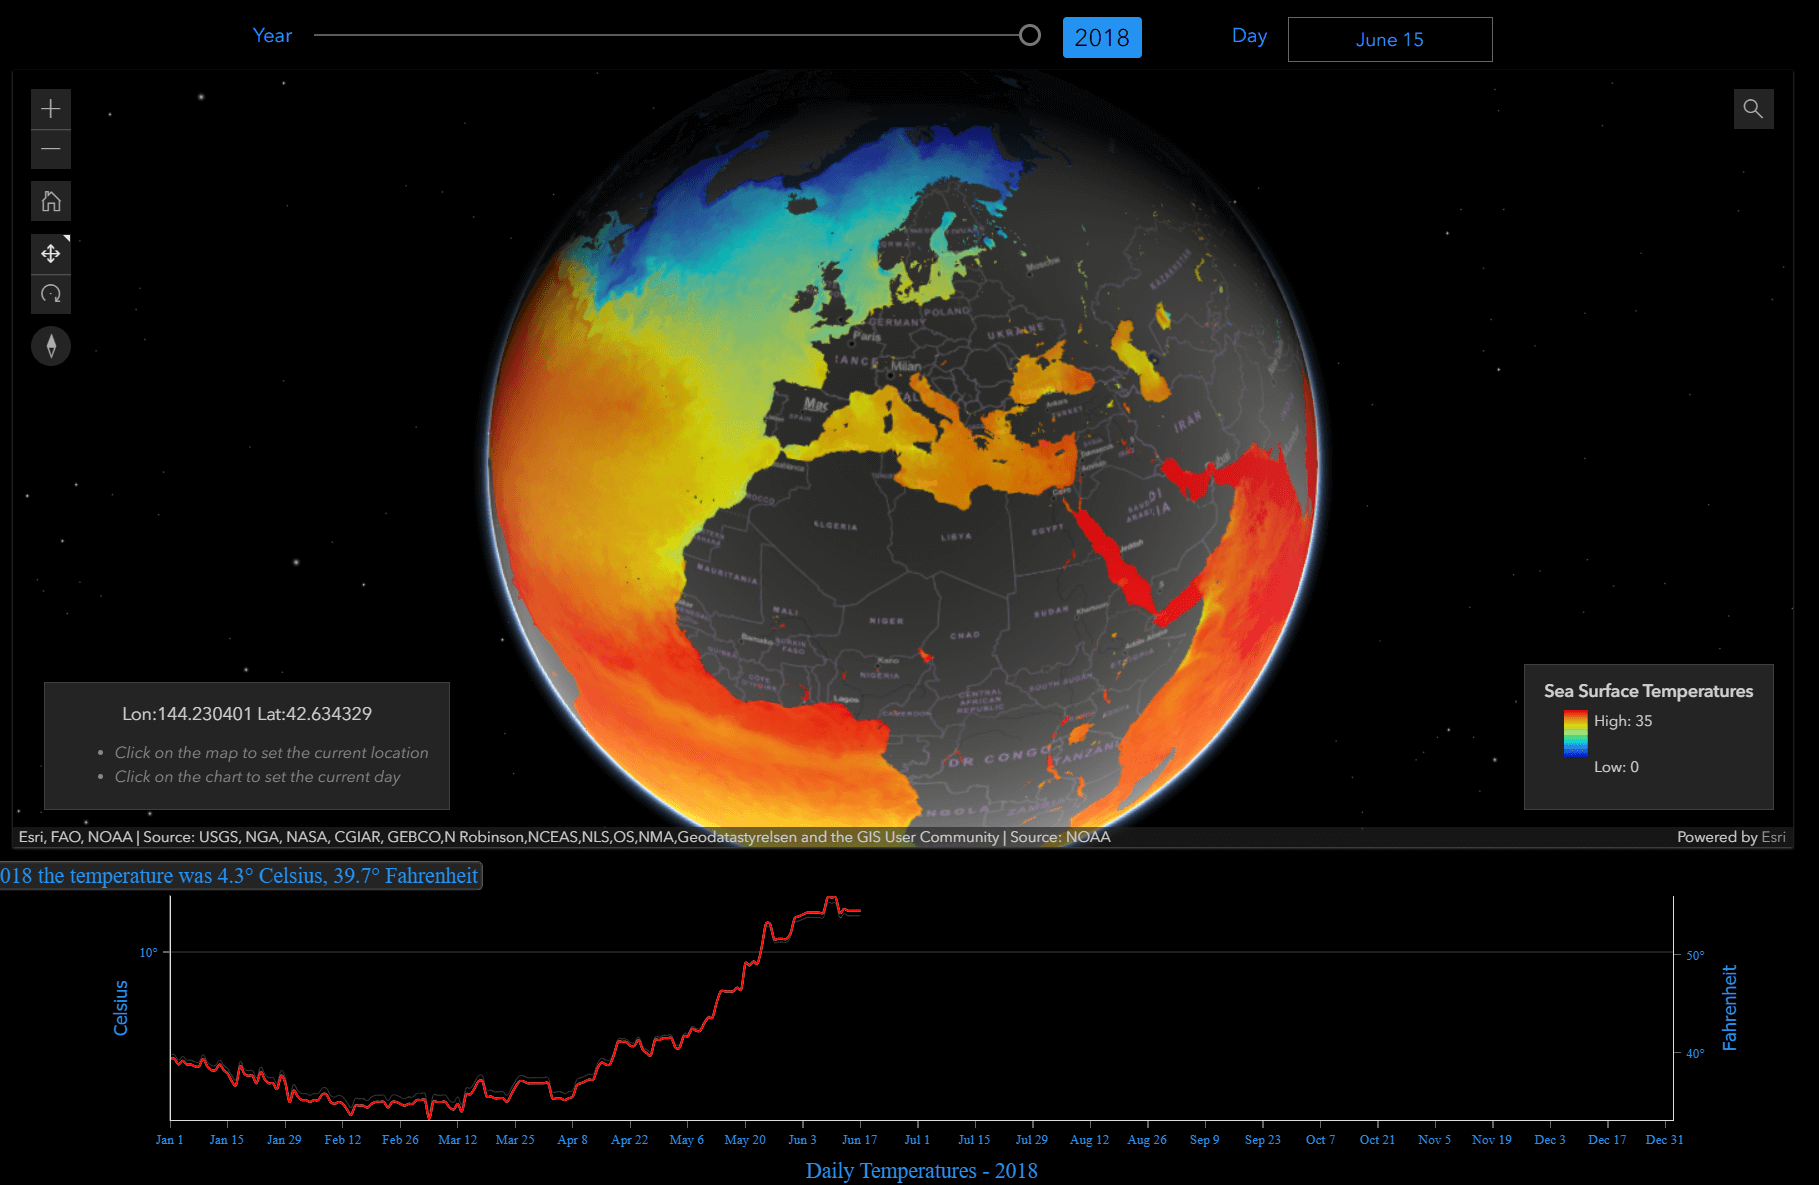This screenshot has width=1819, height=1185.
Task: Click the 50° Fahrenheit axis tick label
Action: (x=1695, y=956)
